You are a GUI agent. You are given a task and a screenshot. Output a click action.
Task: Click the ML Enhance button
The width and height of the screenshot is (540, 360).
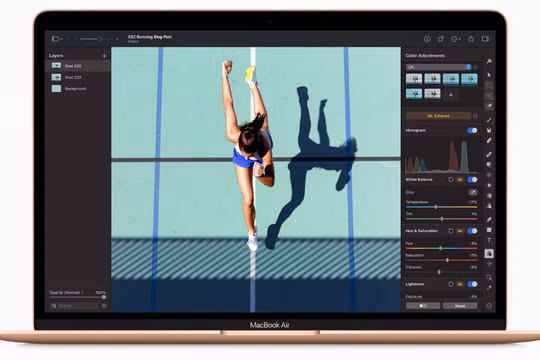click(x=438, y=116)
